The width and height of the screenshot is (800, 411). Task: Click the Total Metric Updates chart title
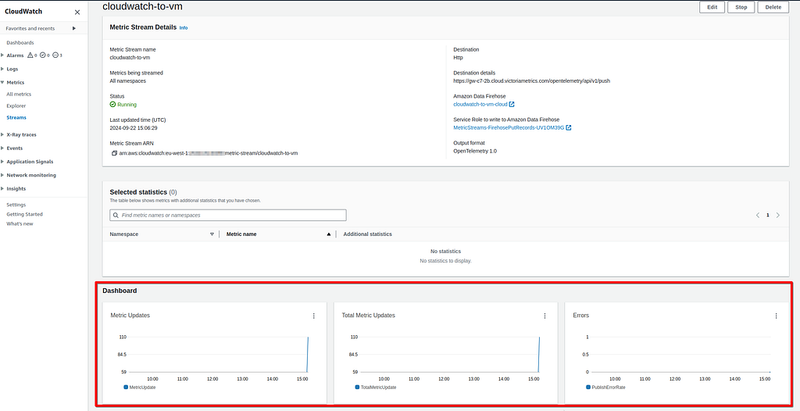(368, 316)
